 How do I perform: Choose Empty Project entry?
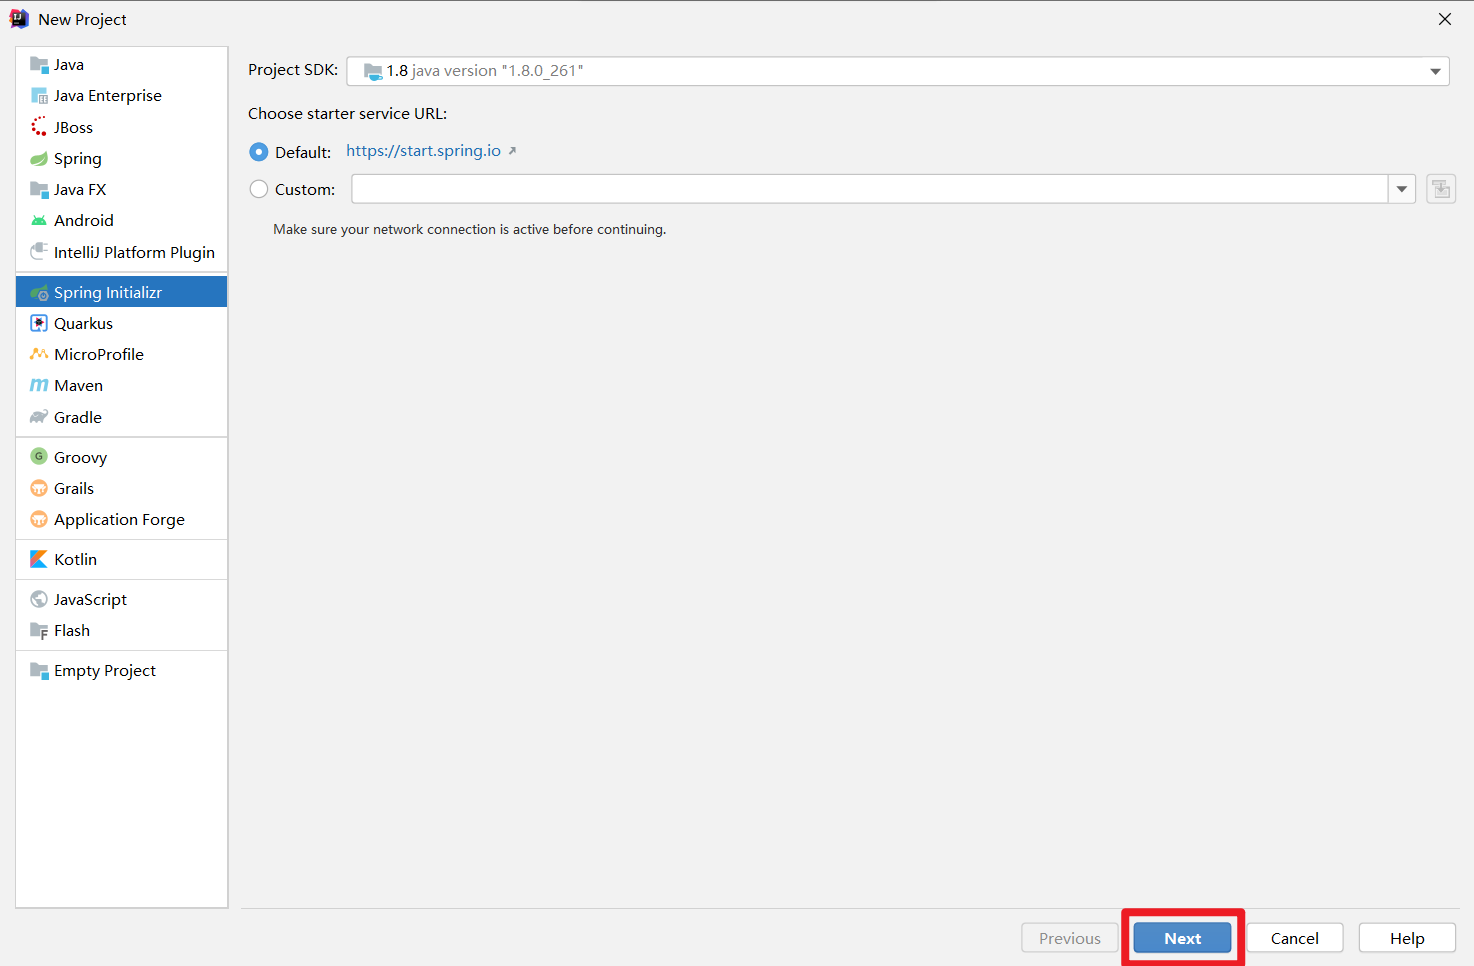click(x=122, y=670)
